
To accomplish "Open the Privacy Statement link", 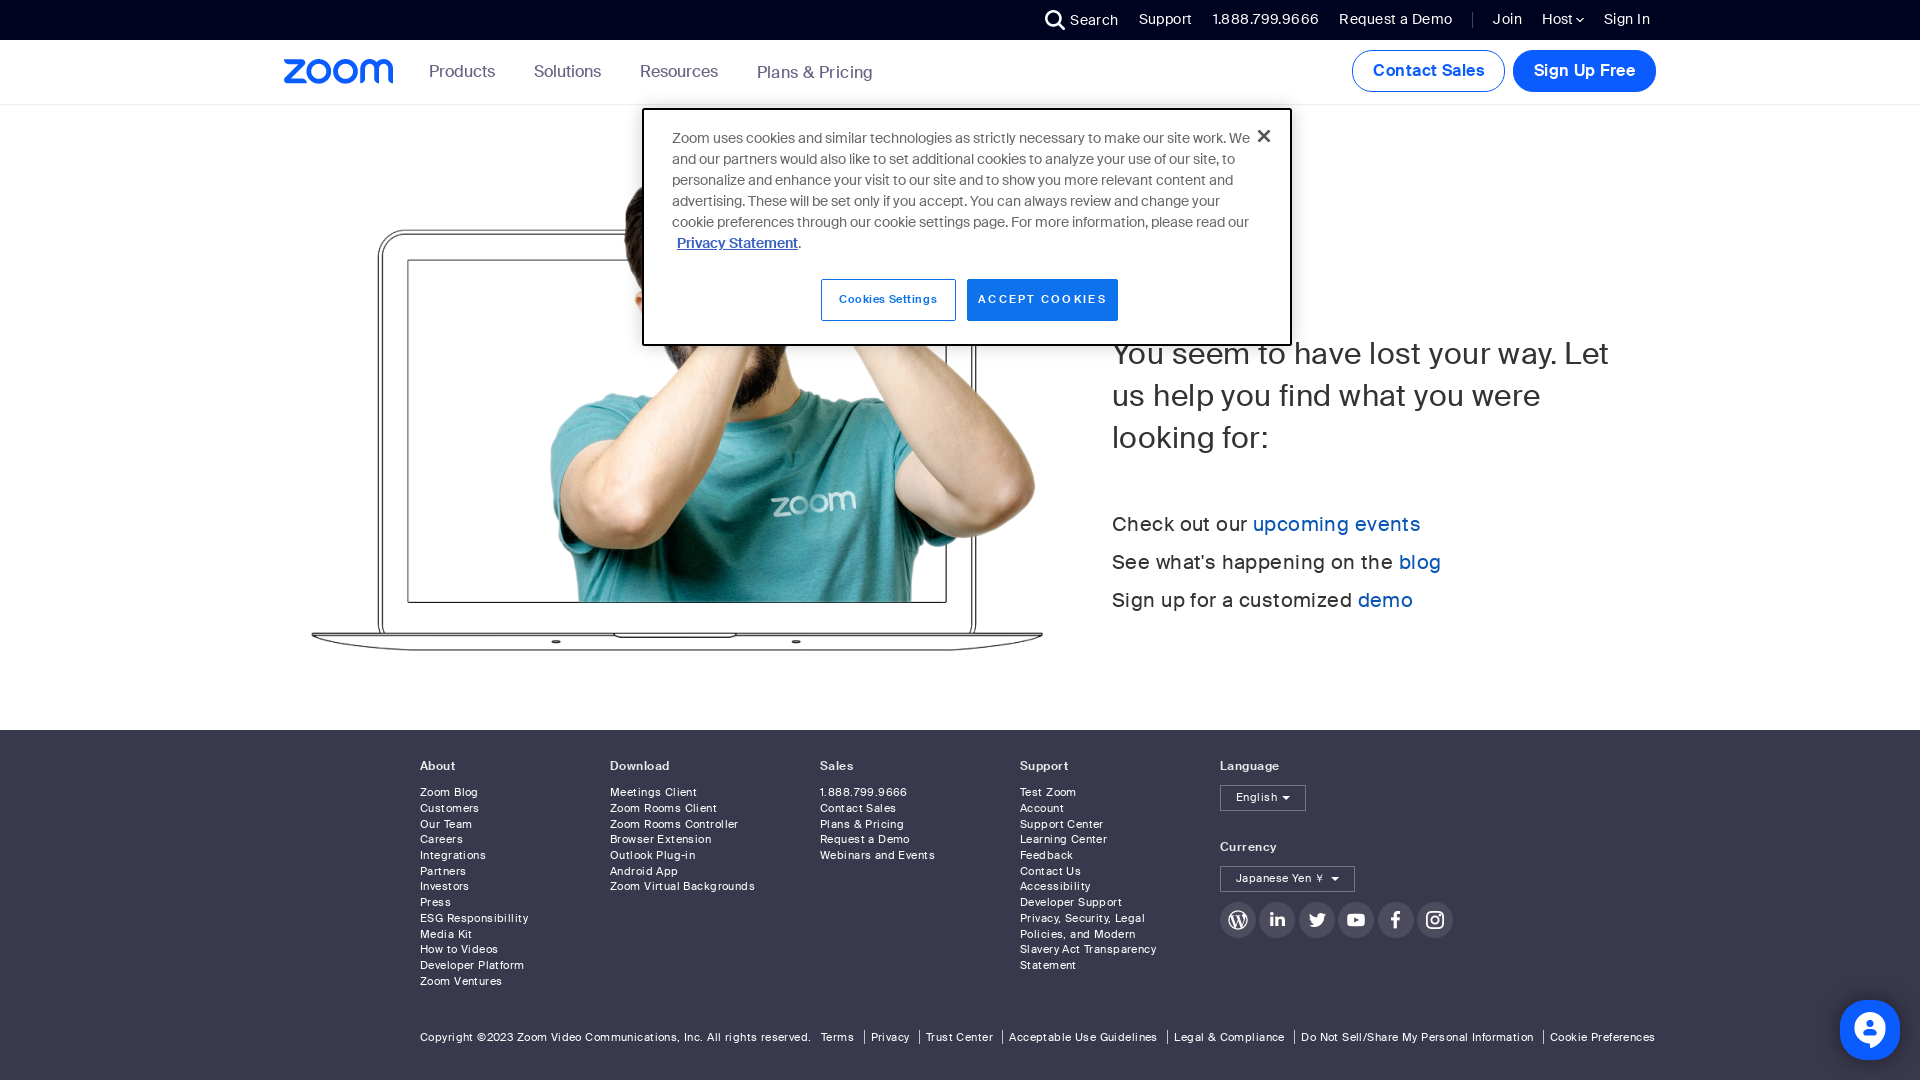I will (737, 243).
